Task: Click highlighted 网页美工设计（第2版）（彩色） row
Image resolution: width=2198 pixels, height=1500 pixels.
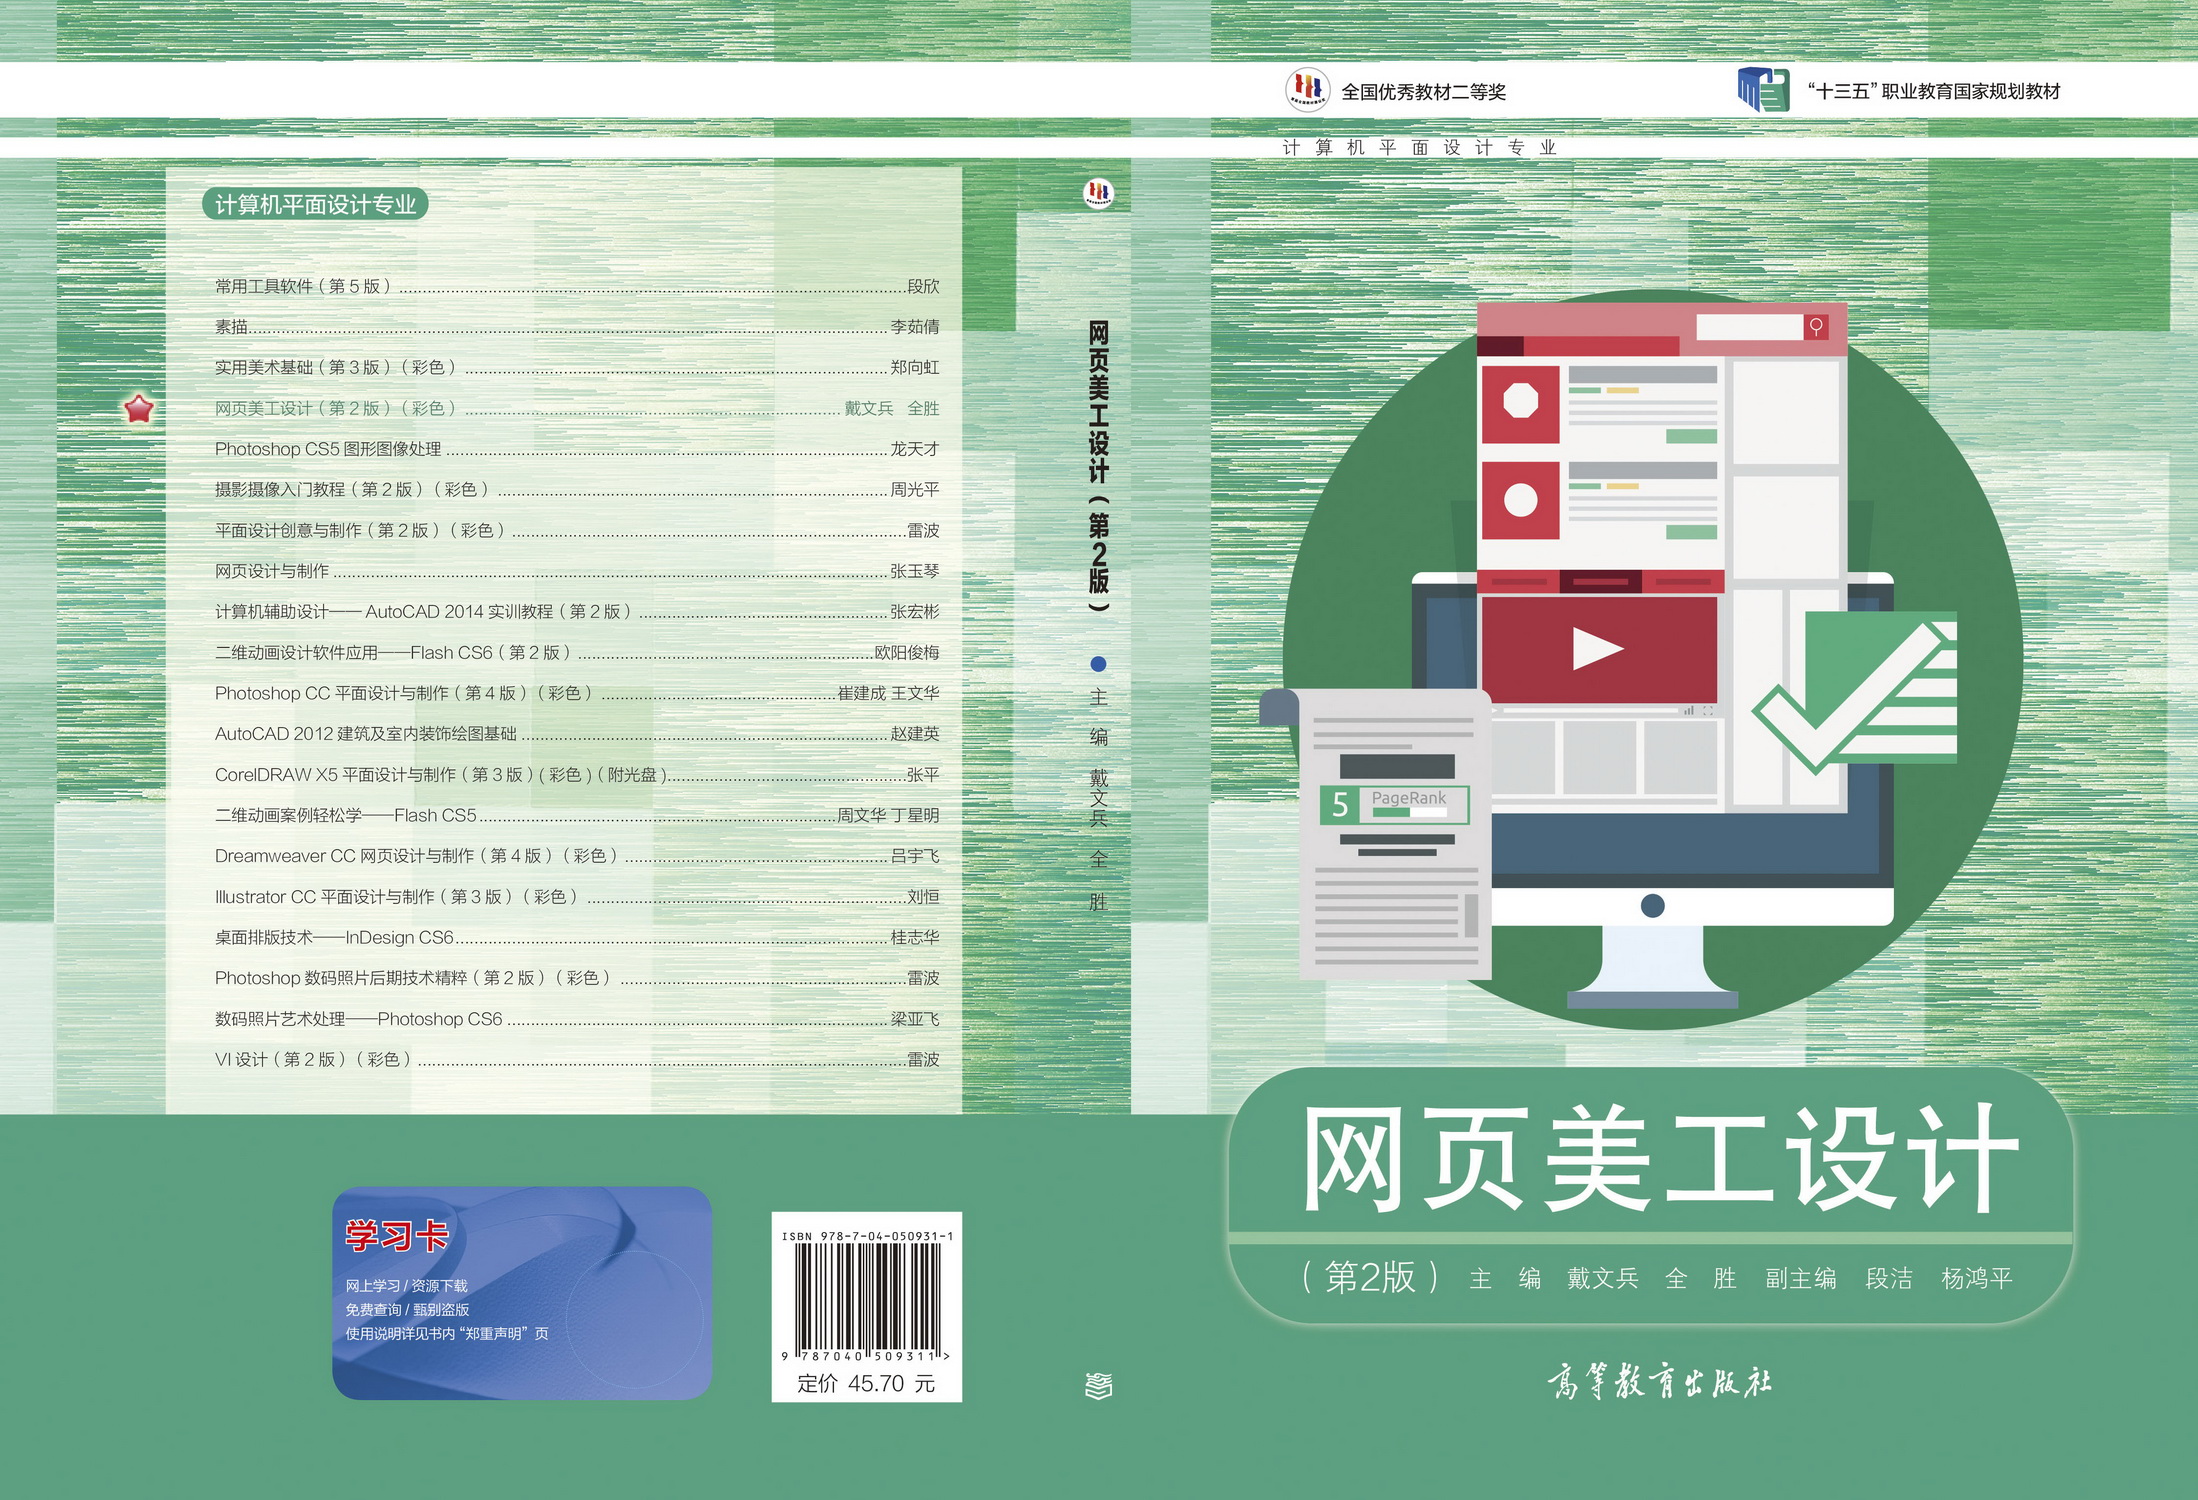Action: coord(577,408)
